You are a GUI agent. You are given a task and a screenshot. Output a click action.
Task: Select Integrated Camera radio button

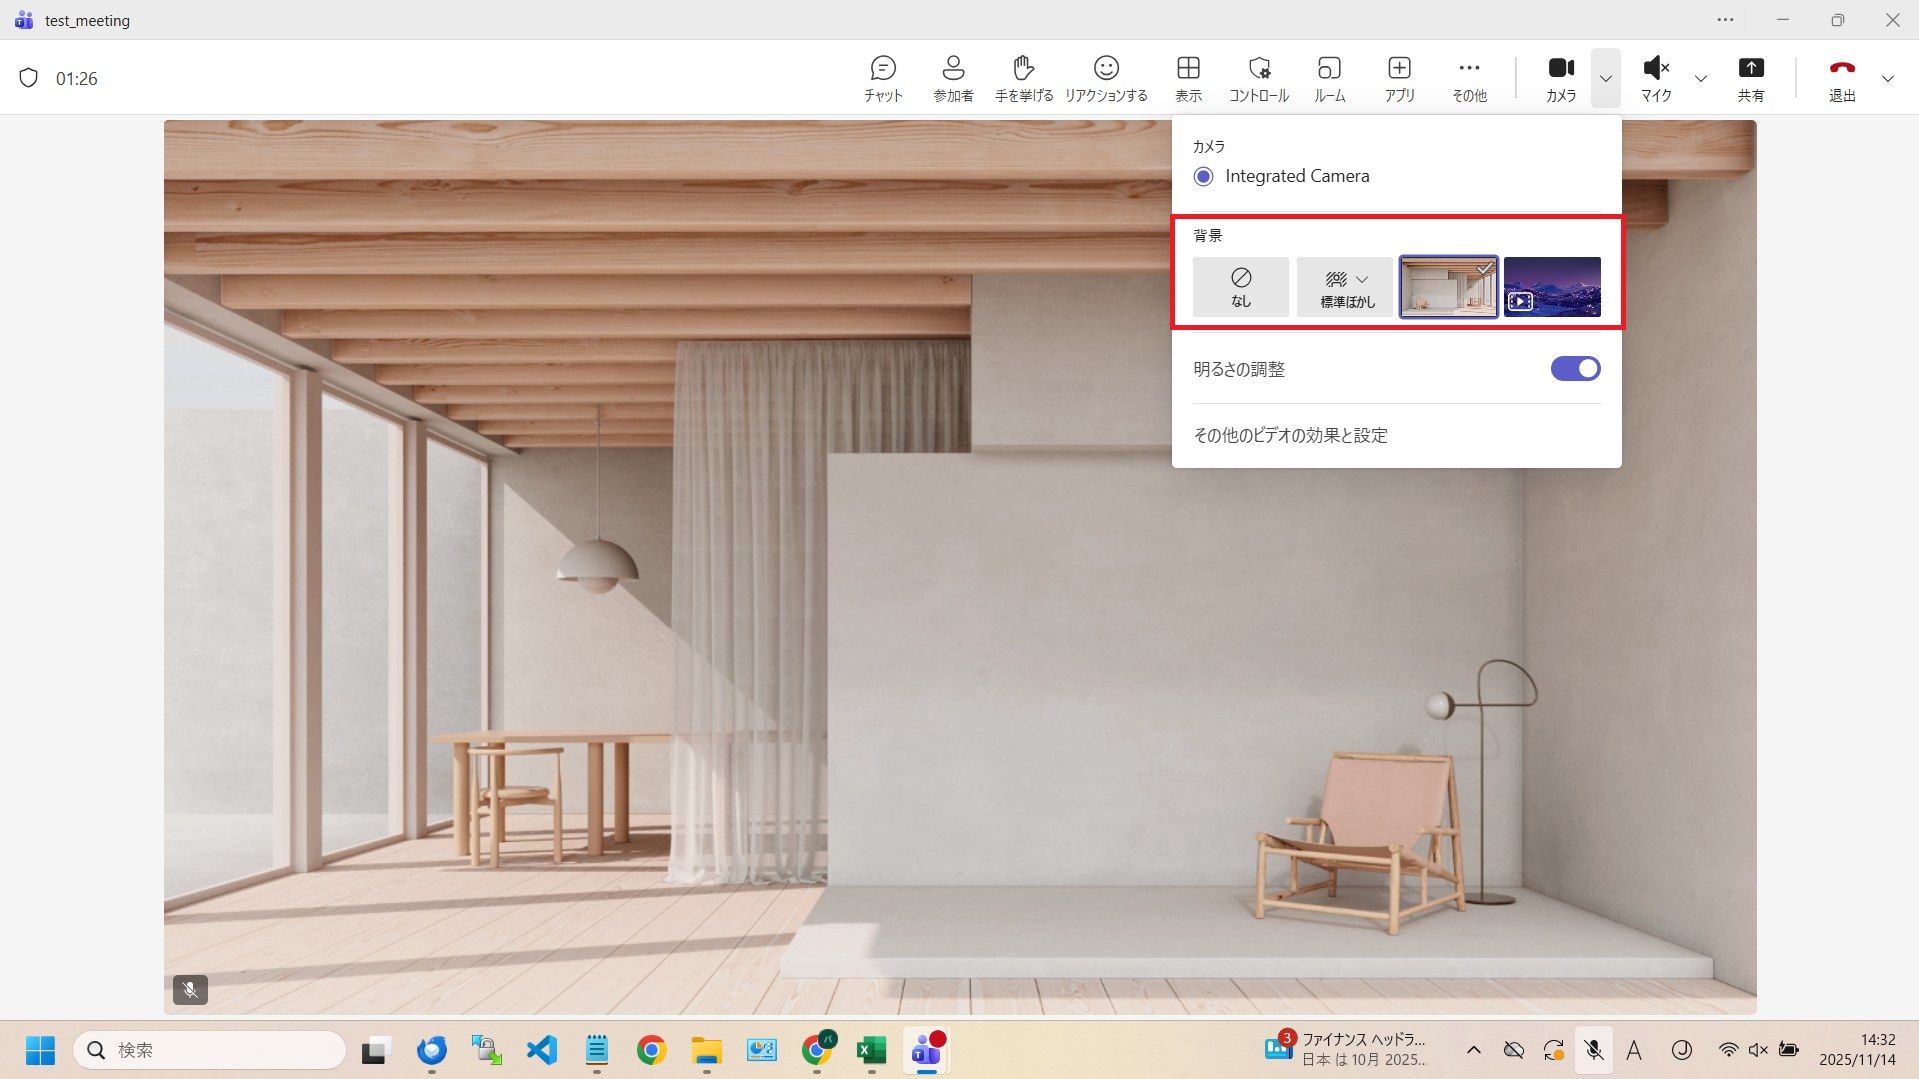point(1204,176)
